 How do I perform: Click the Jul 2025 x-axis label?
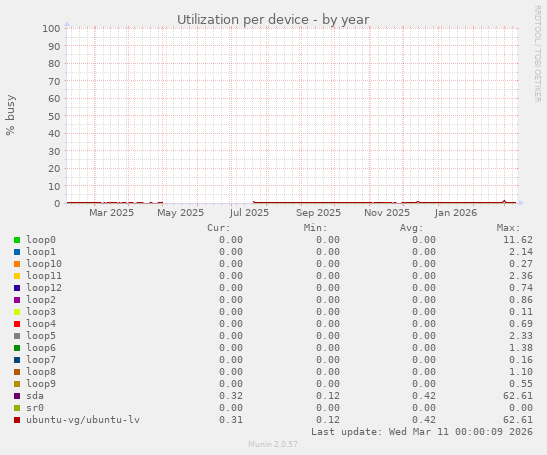pos(249,213)
